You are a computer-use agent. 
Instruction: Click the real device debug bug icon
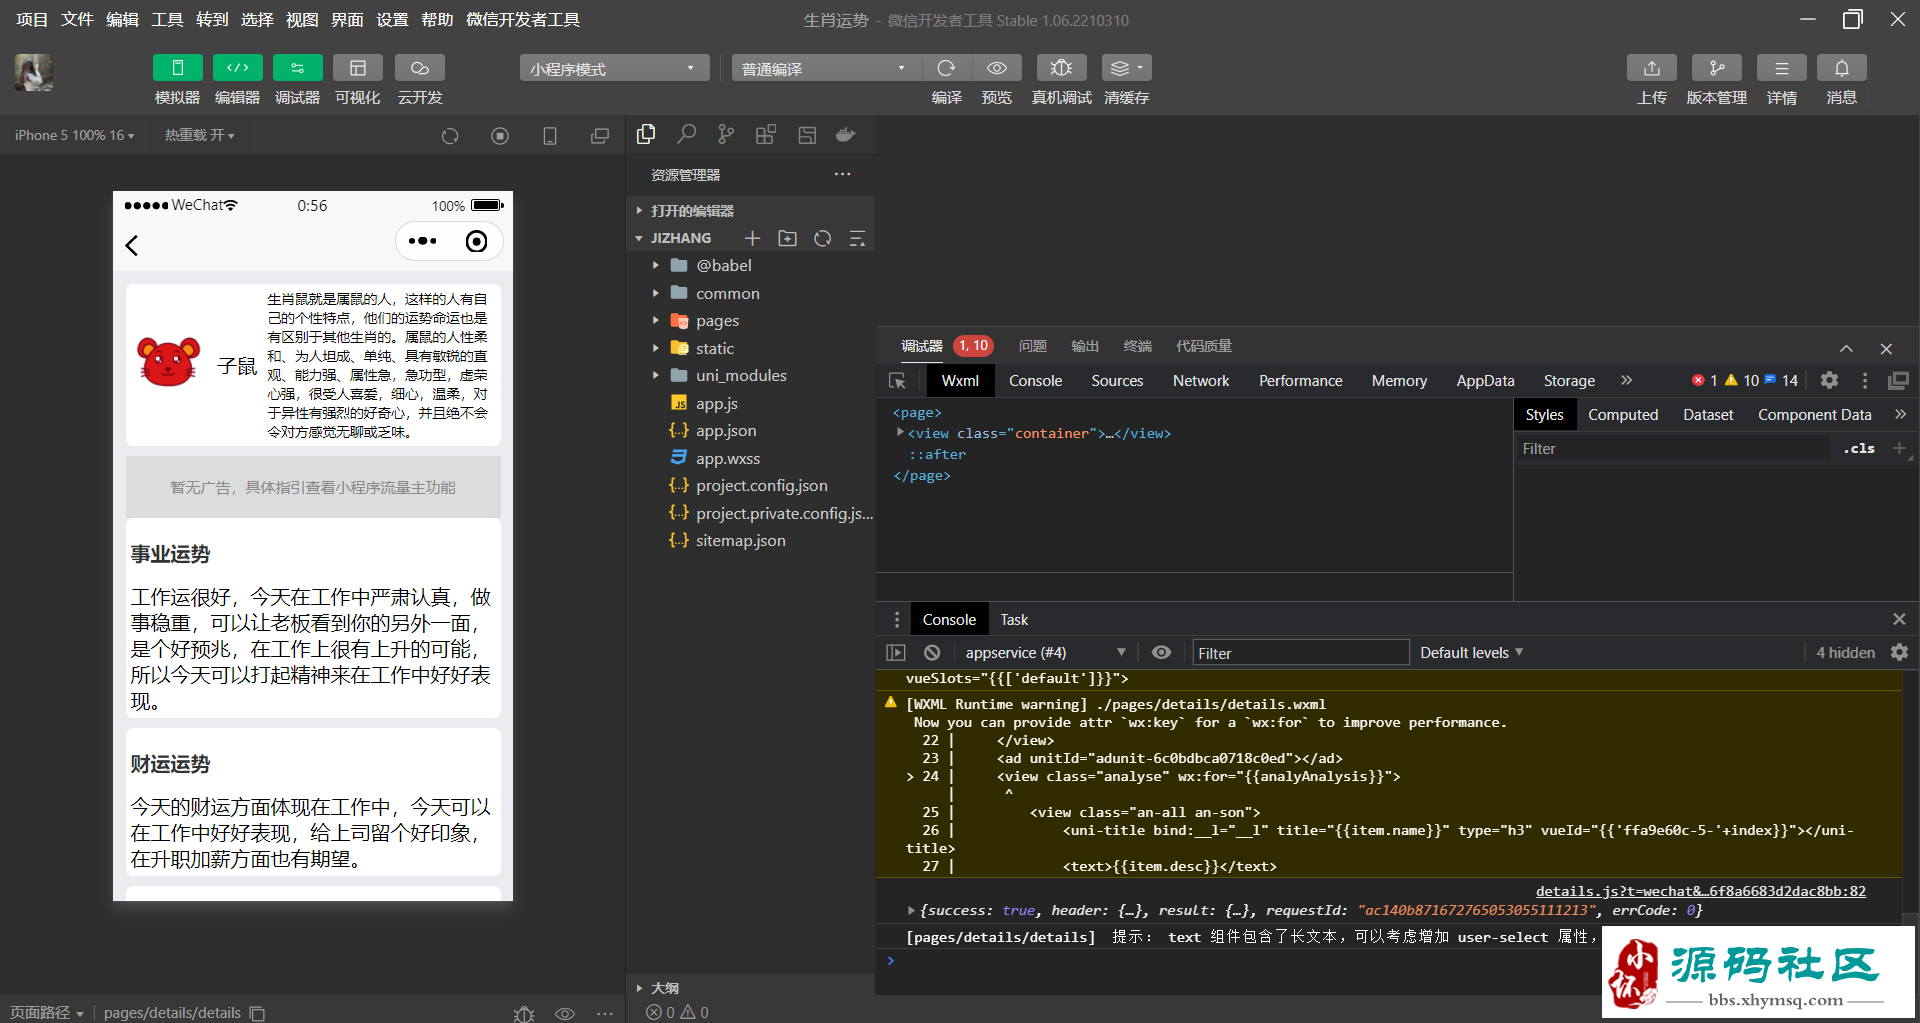coord(1062,68)
